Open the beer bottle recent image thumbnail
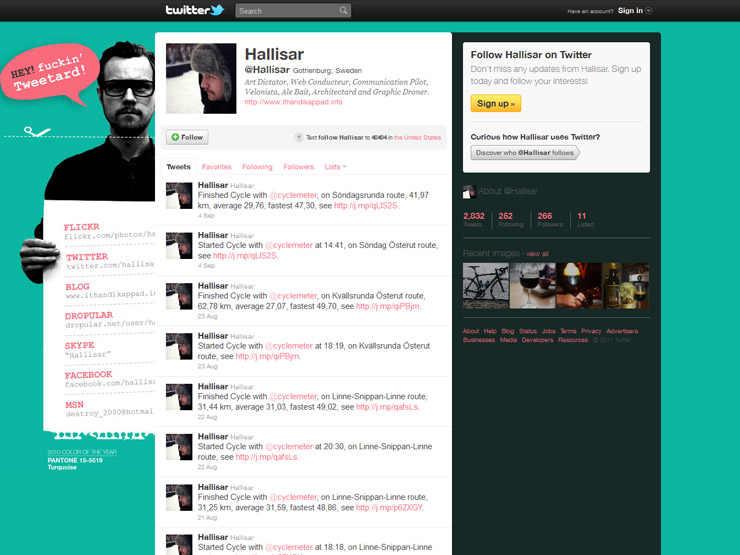Viewport: 740px width, 555px height. click(x=626, y=286)
